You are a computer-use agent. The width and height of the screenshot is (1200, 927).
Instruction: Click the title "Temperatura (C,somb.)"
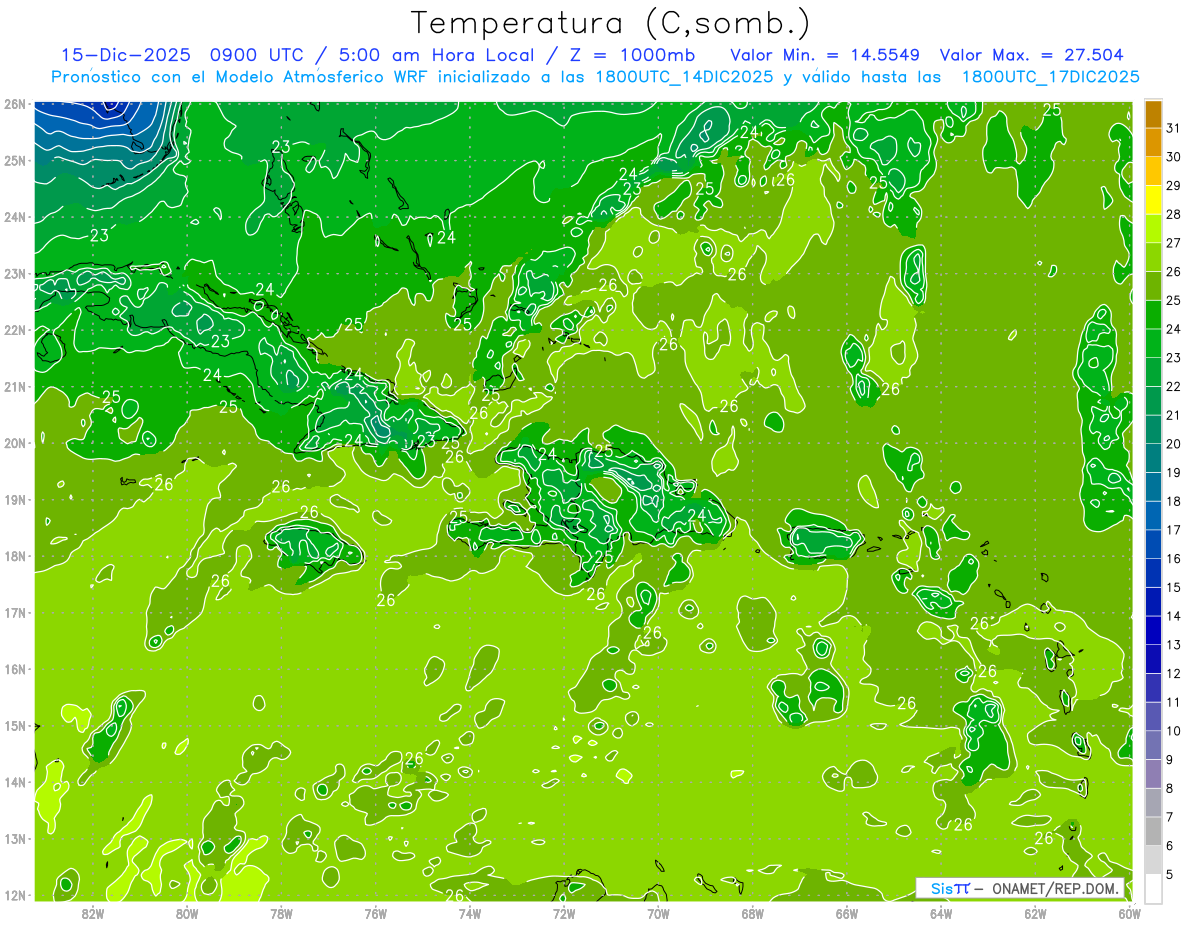[611, 24]
